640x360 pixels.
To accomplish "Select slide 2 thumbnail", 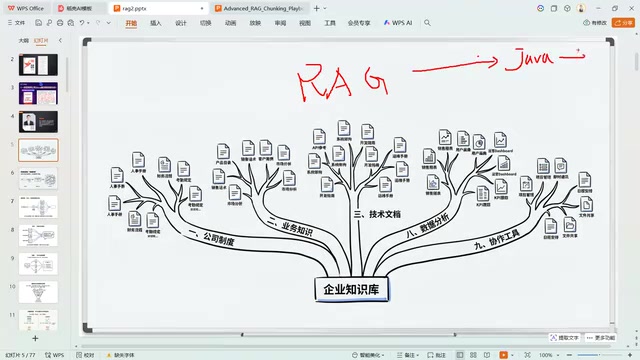I will [38, 65].
